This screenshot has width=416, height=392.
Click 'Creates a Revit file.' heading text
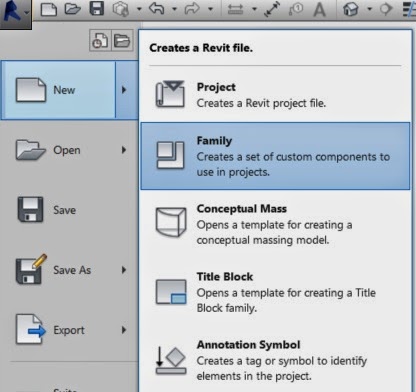tap(201, 48)
